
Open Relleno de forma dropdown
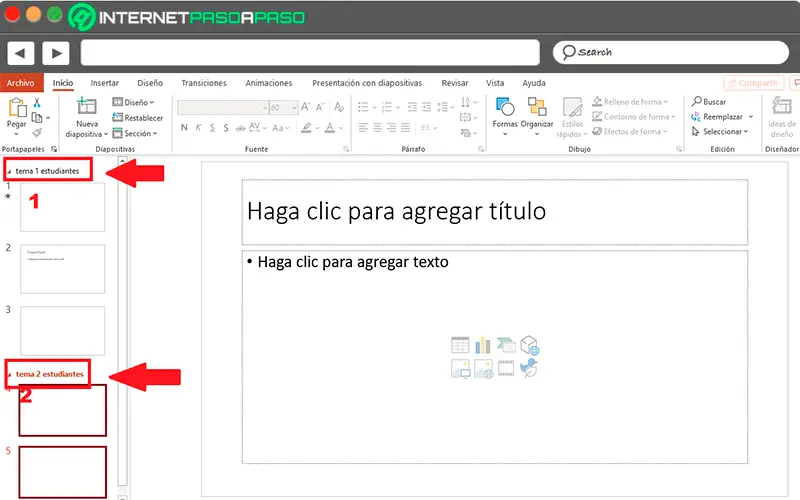click(x=630, y=102)
